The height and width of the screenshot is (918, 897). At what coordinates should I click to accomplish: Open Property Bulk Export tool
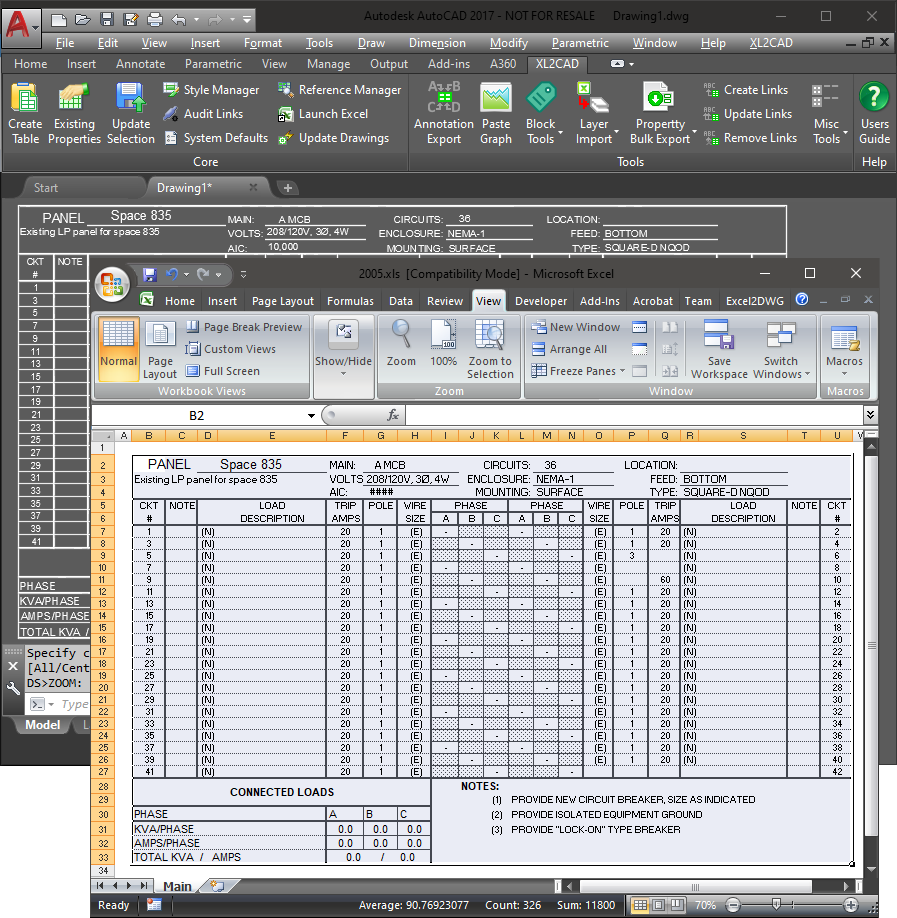coord(659,100)
